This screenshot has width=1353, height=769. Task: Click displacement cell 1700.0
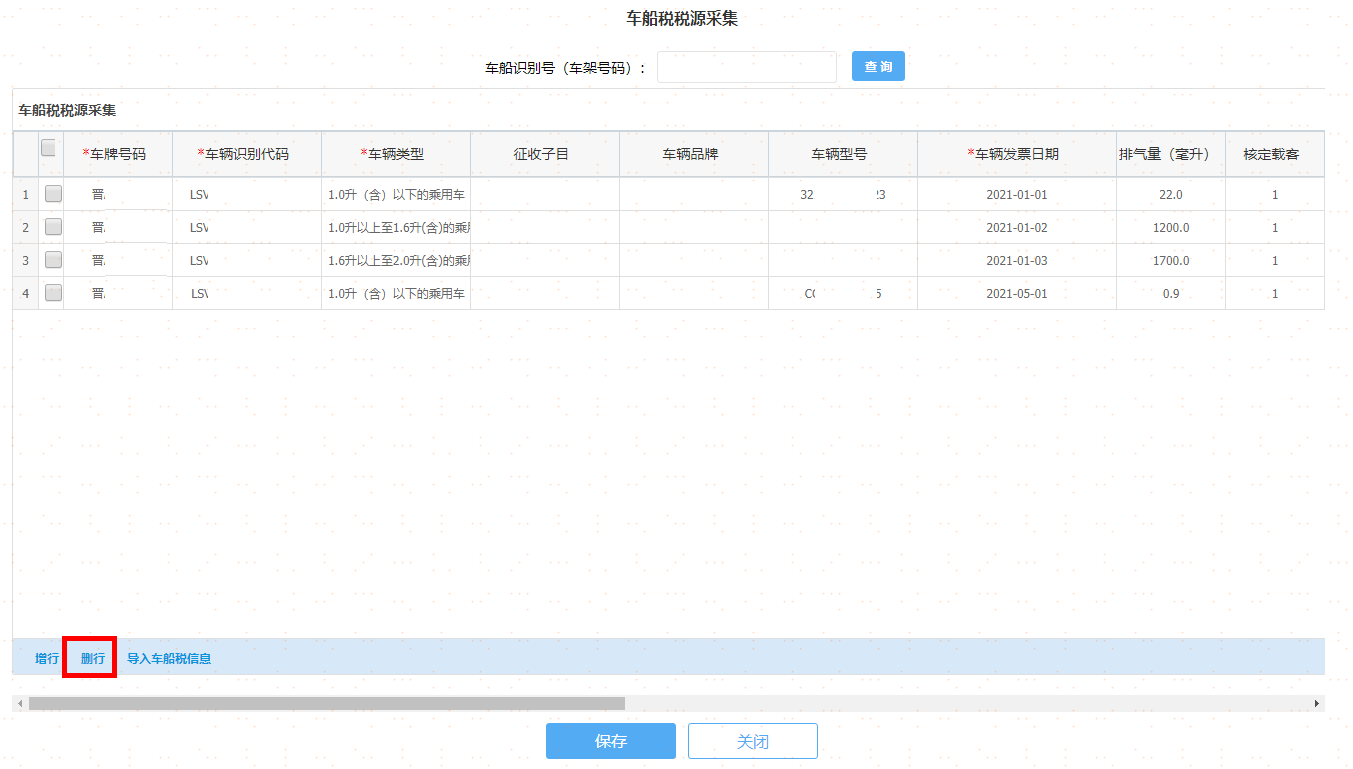tap(1171, 260)
